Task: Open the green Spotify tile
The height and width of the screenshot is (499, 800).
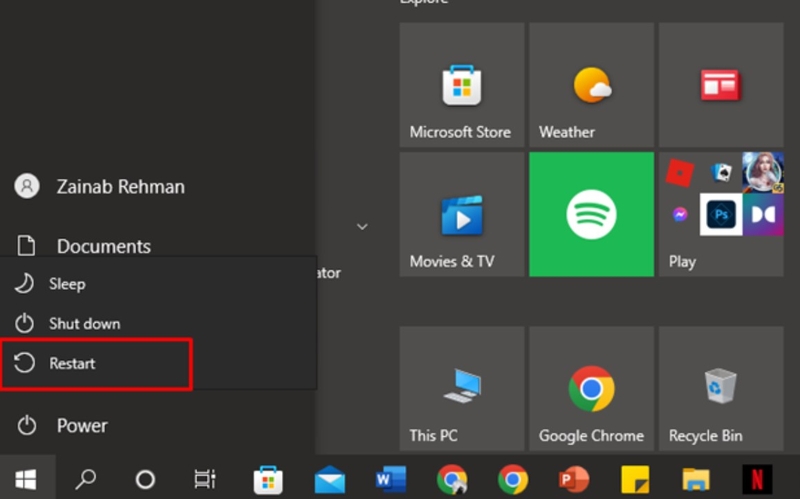Action: point(591,214)
